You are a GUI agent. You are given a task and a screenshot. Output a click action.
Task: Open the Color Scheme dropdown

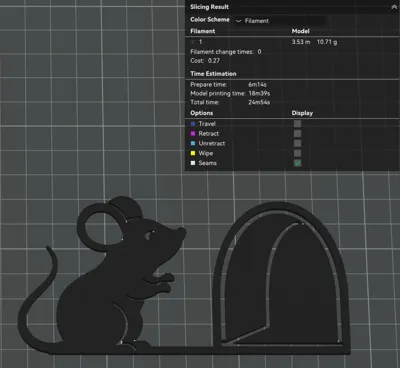[x=280, y=21]
